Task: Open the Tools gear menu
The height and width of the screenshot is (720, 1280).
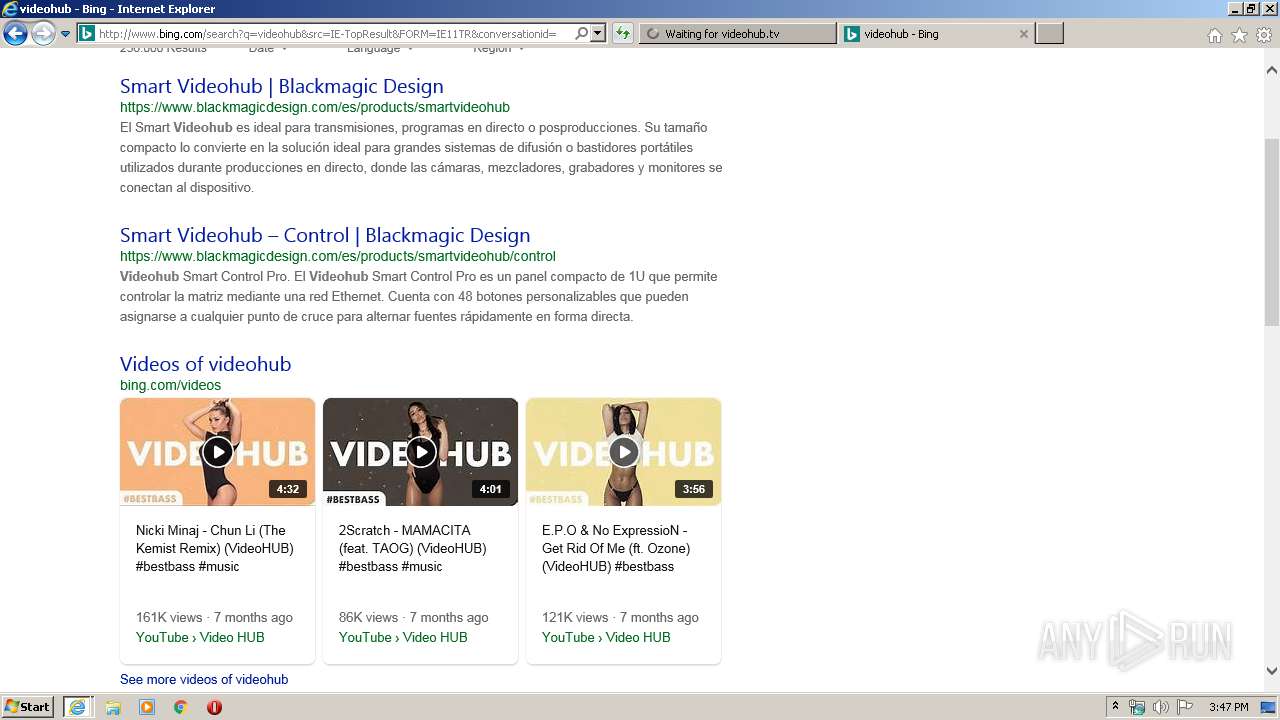Action: [1264, 35]
